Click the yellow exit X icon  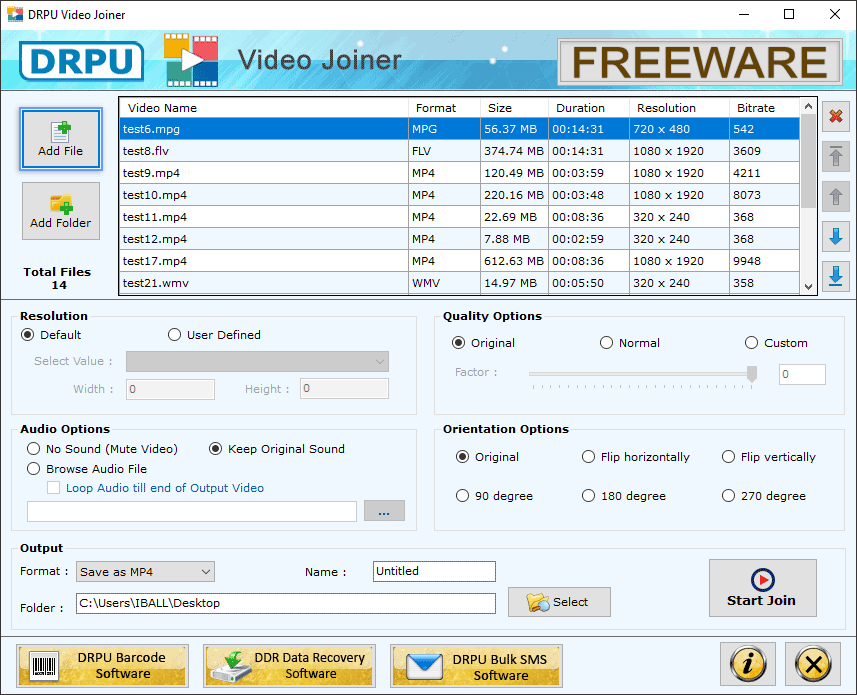813,664
